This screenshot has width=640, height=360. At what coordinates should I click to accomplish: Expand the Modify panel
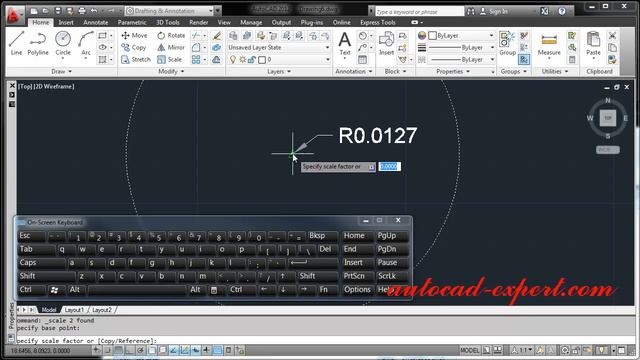pos(171,71)
